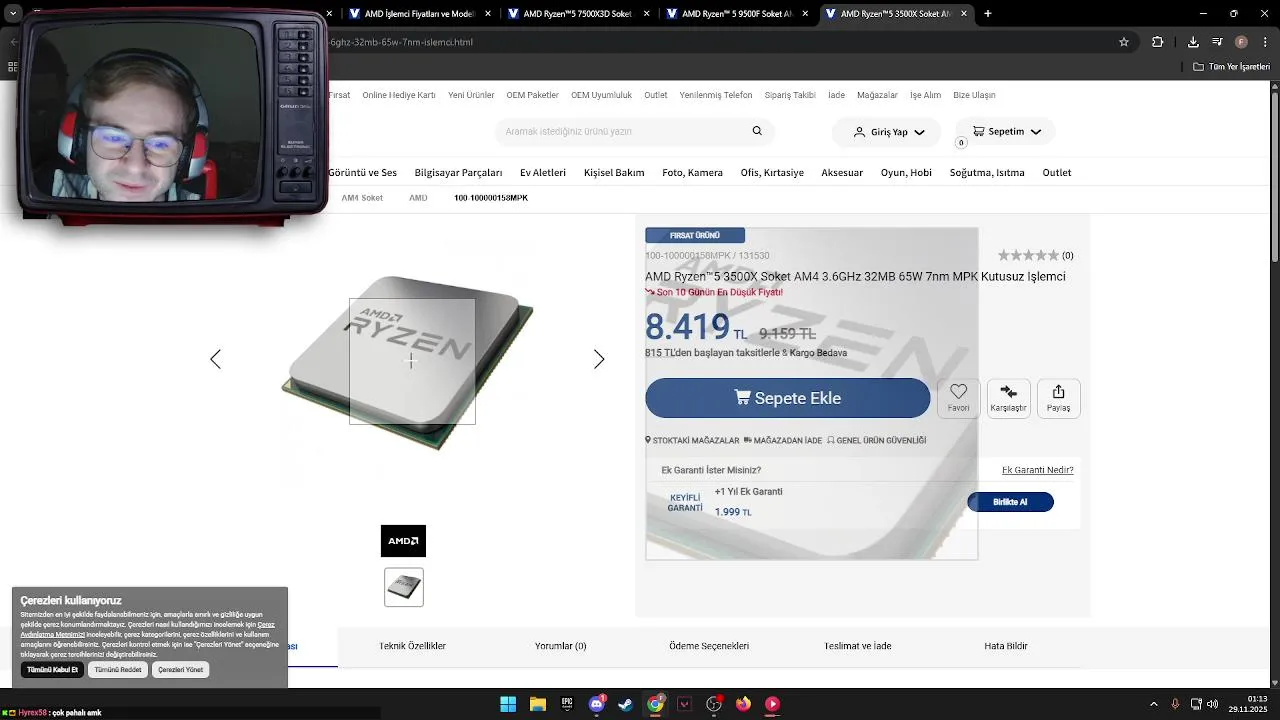This screenshot has height=720, width=1280.
Task: Click Çerezleri Yönet button
Action: coord(180,670)
